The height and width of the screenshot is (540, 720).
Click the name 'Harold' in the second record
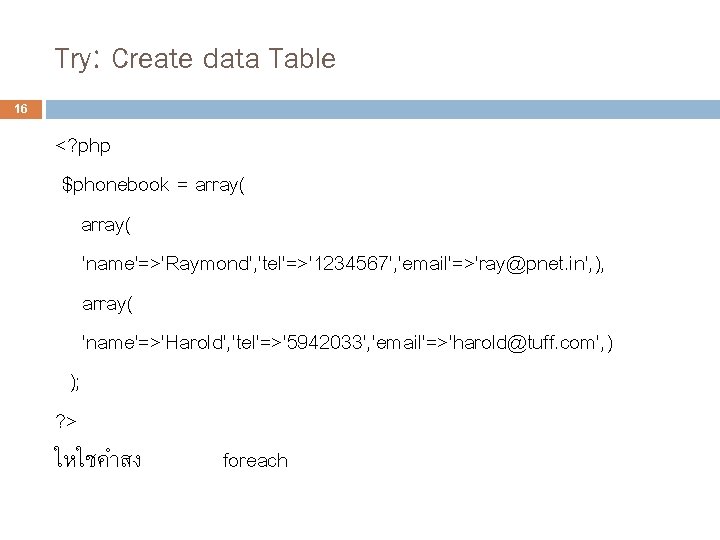point(194,343)
